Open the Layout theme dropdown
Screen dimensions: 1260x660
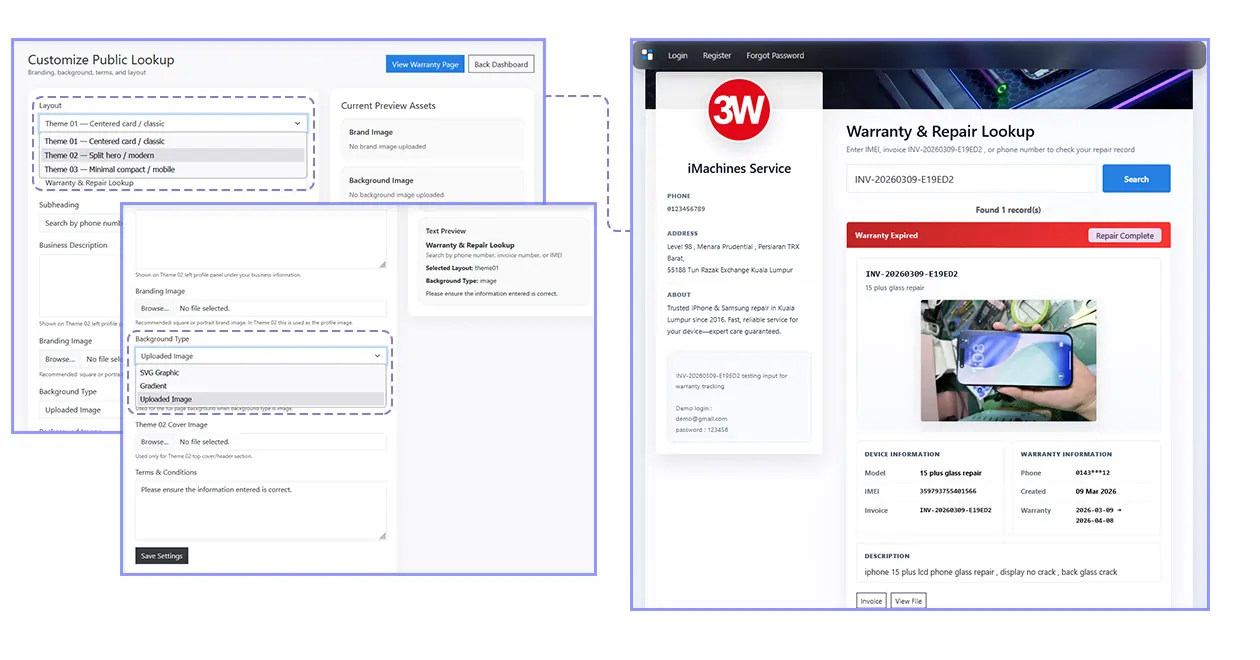(172, 123)
